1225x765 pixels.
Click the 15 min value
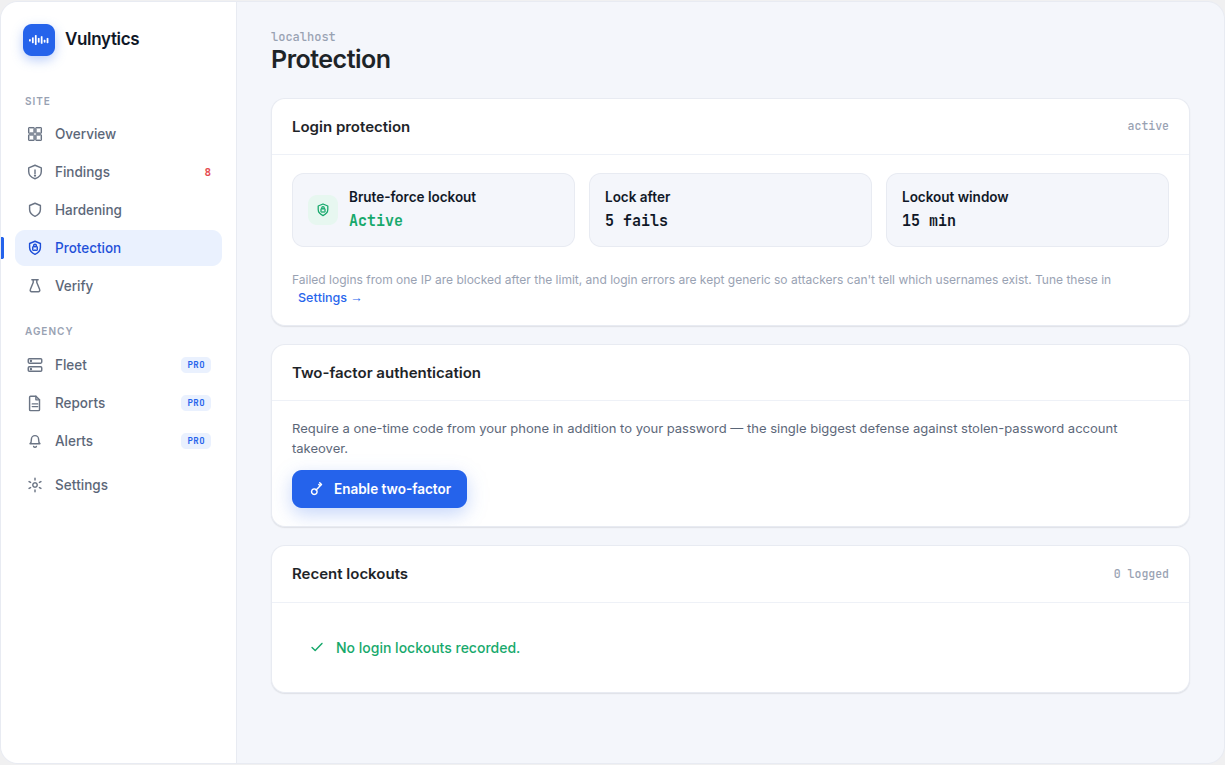click(929, 221)
